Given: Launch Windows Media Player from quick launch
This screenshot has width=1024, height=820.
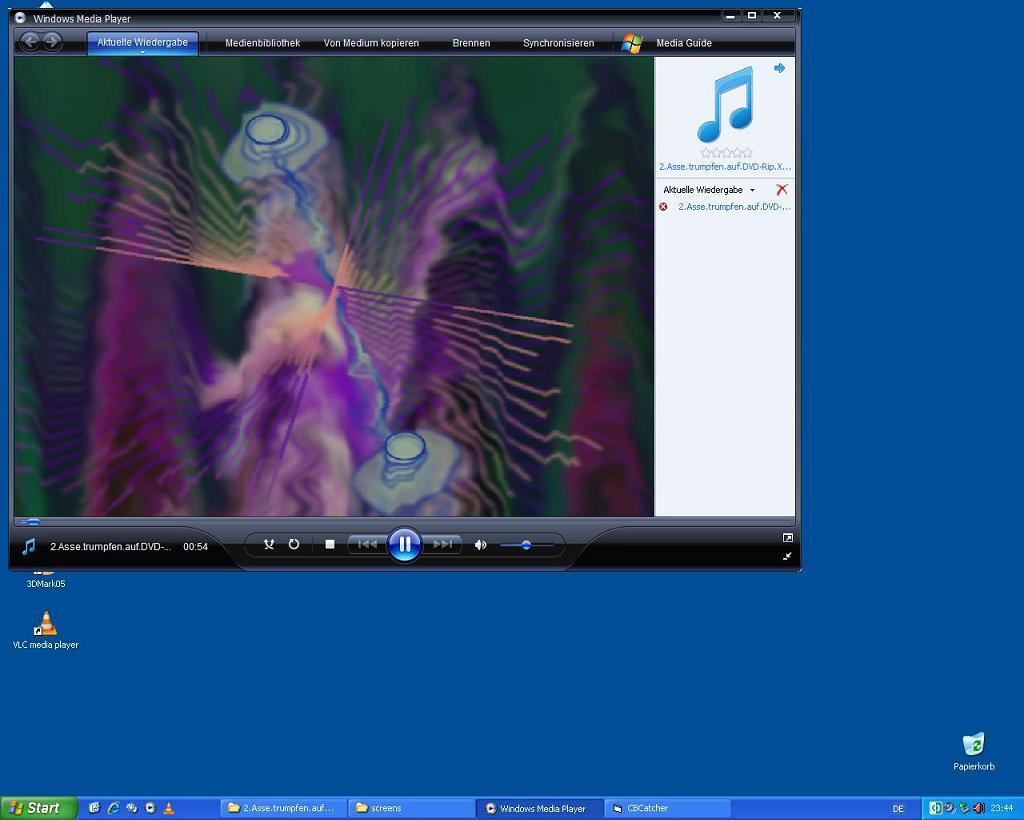Looking at the screenshot, I should click(150, 808).
